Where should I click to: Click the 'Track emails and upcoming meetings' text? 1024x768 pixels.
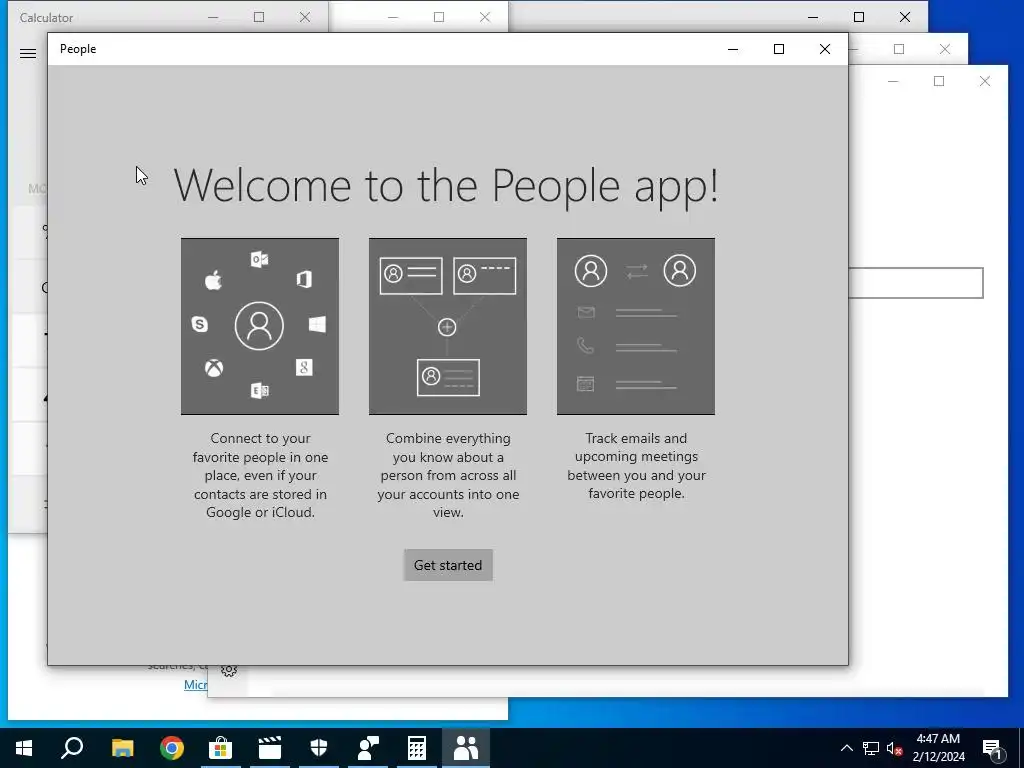point(636,466)
